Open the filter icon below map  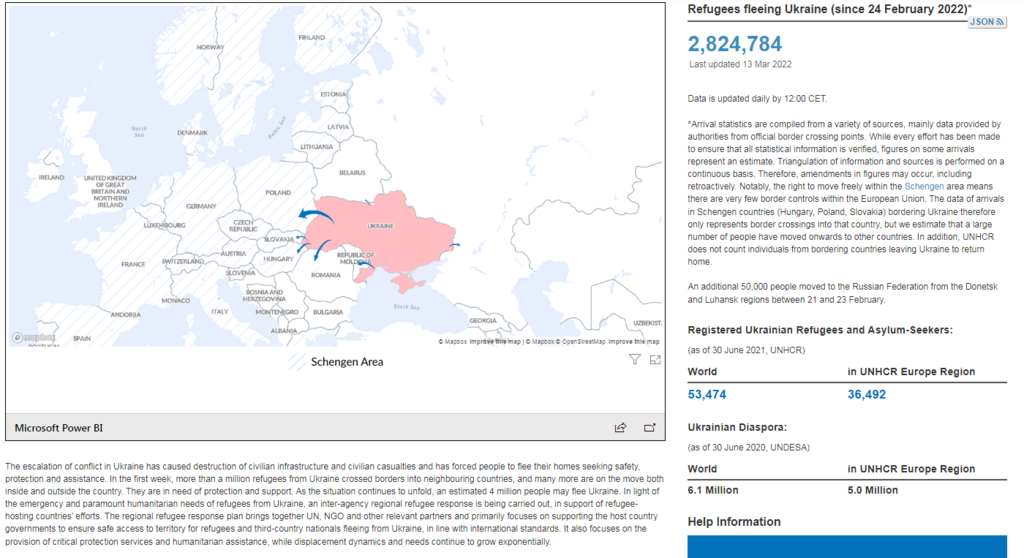634,359
